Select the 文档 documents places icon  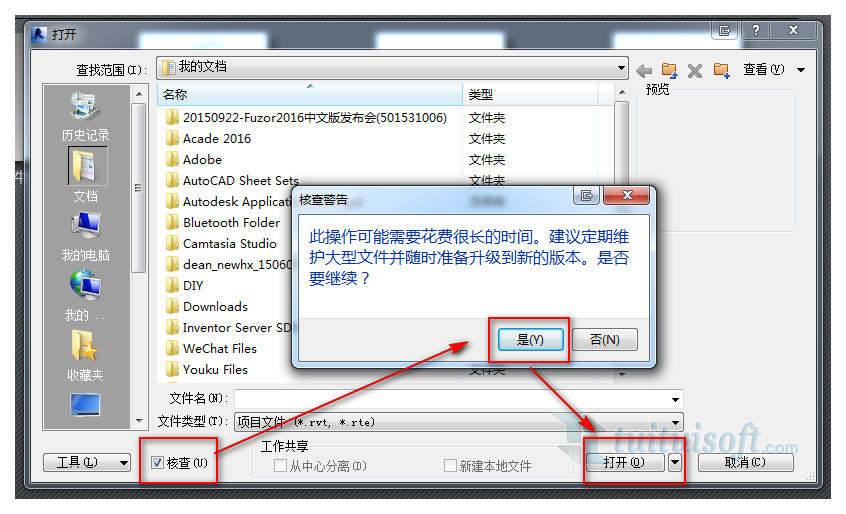coord(86,176)
